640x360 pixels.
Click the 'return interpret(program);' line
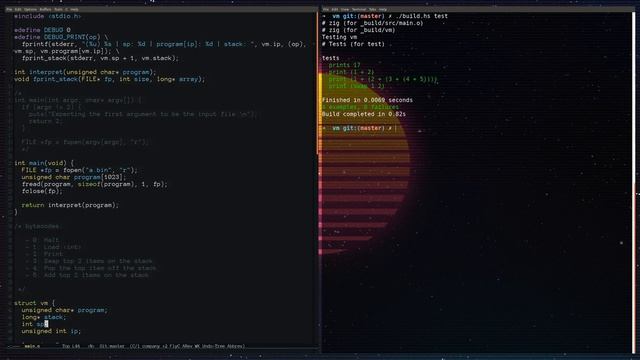70,205
